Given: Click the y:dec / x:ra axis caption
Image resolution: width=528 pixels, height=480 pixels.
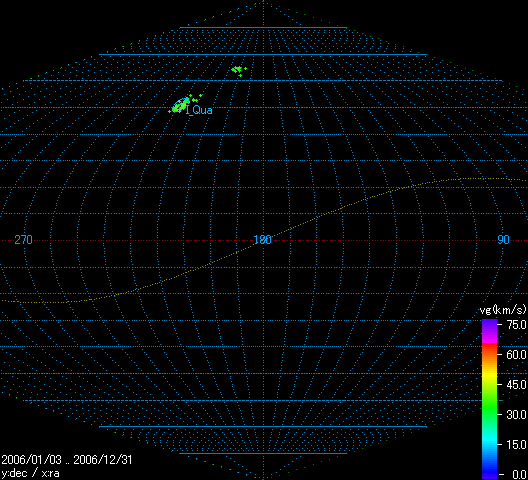Looking at the screenshot, I should (x=31, y=474).
